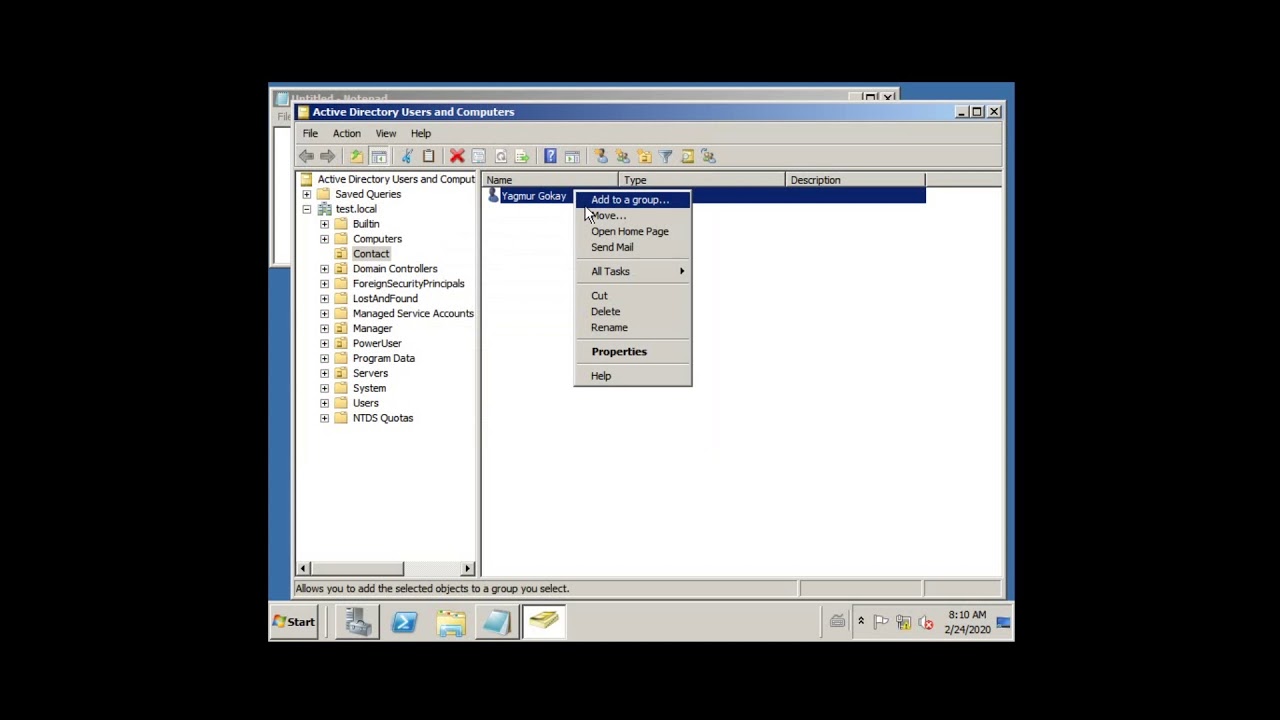Open Properties from toolbar icon
Image resolution: width=1280 pixels, height=720 pixels.
coord(479,156)
